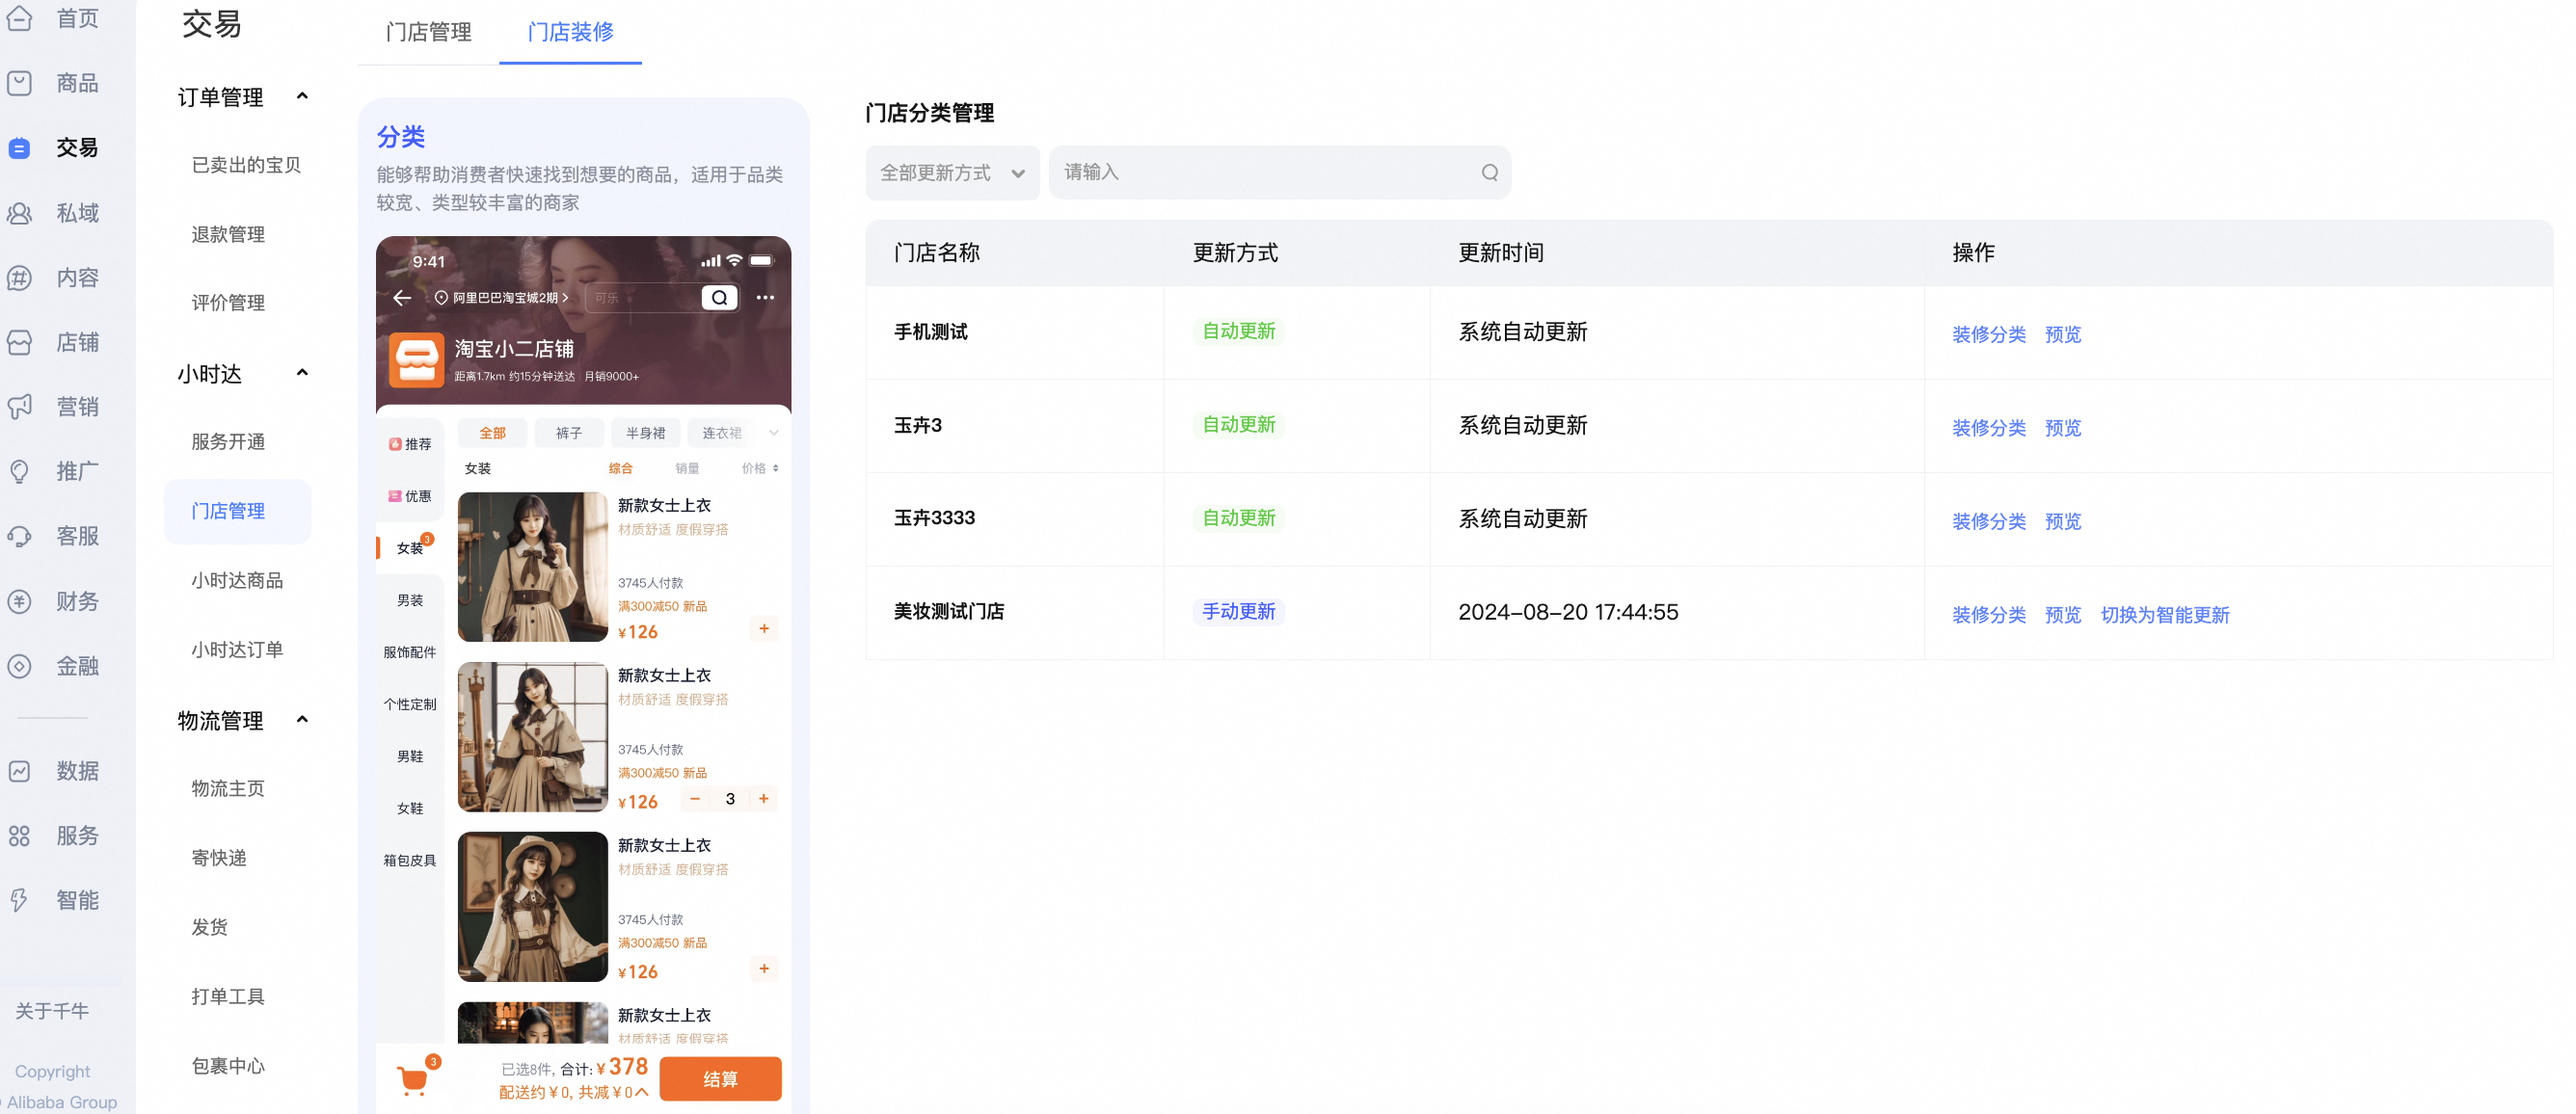
Task: Click the plus icon on third 新款女士上衣 item
Action: tap(764, 969)
